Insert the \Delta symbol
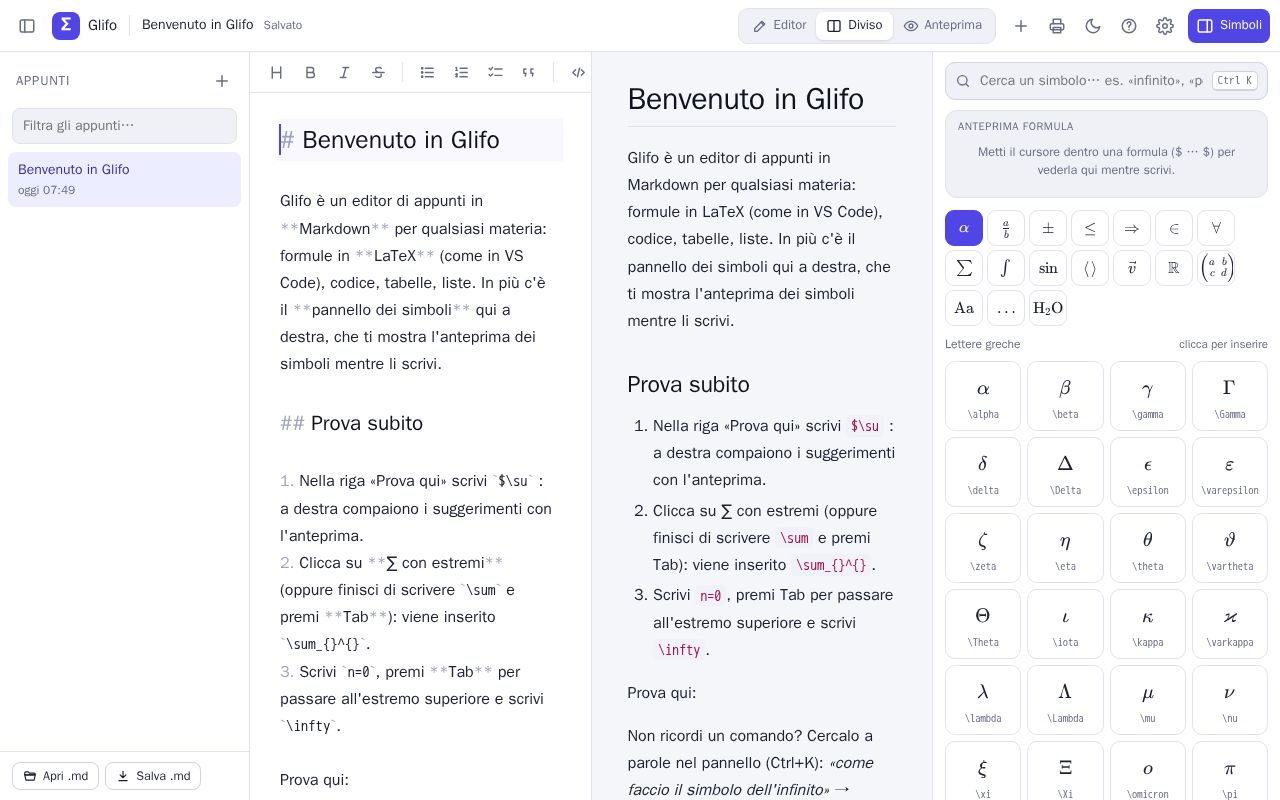 (1065, 472)
